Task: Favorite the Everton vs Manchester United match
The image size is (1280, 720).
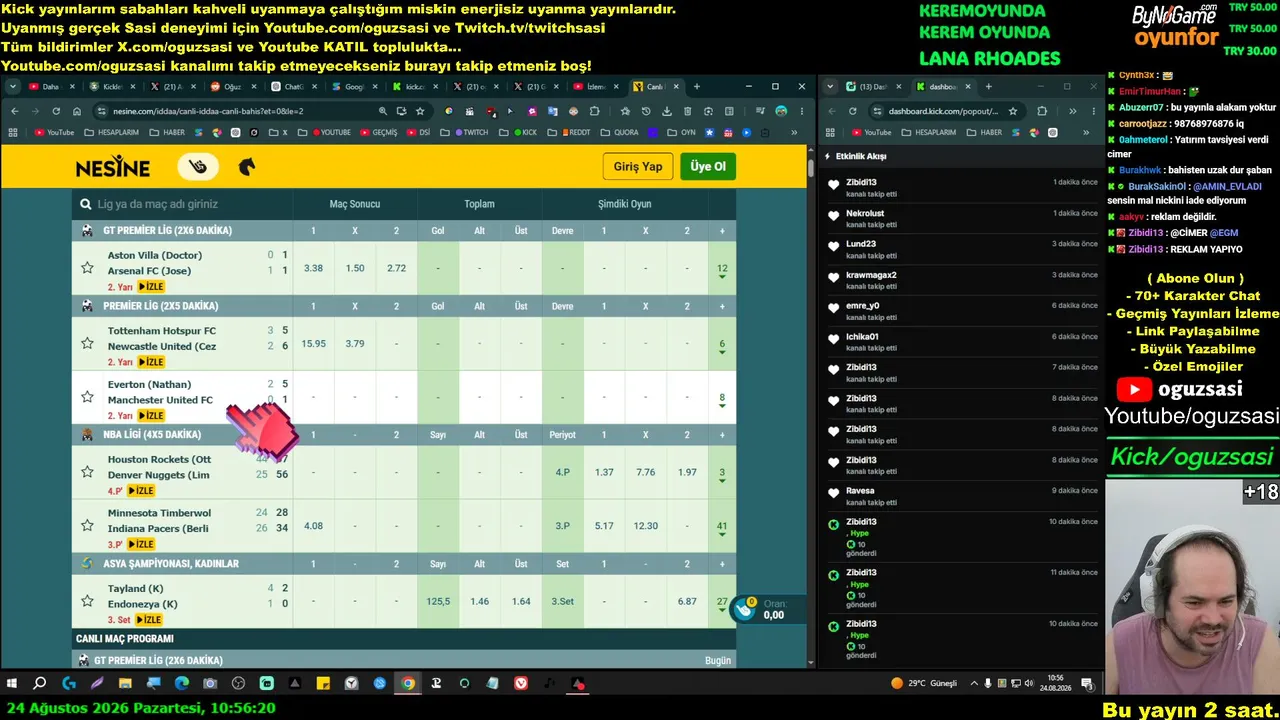Action: tap(87, 397)
